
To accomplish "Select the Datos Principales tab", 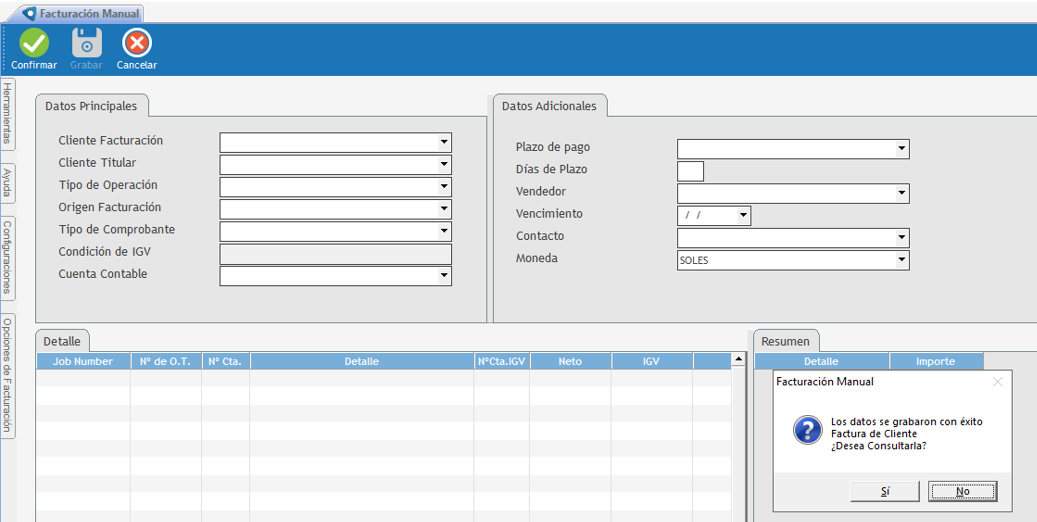I will [91, 106].
